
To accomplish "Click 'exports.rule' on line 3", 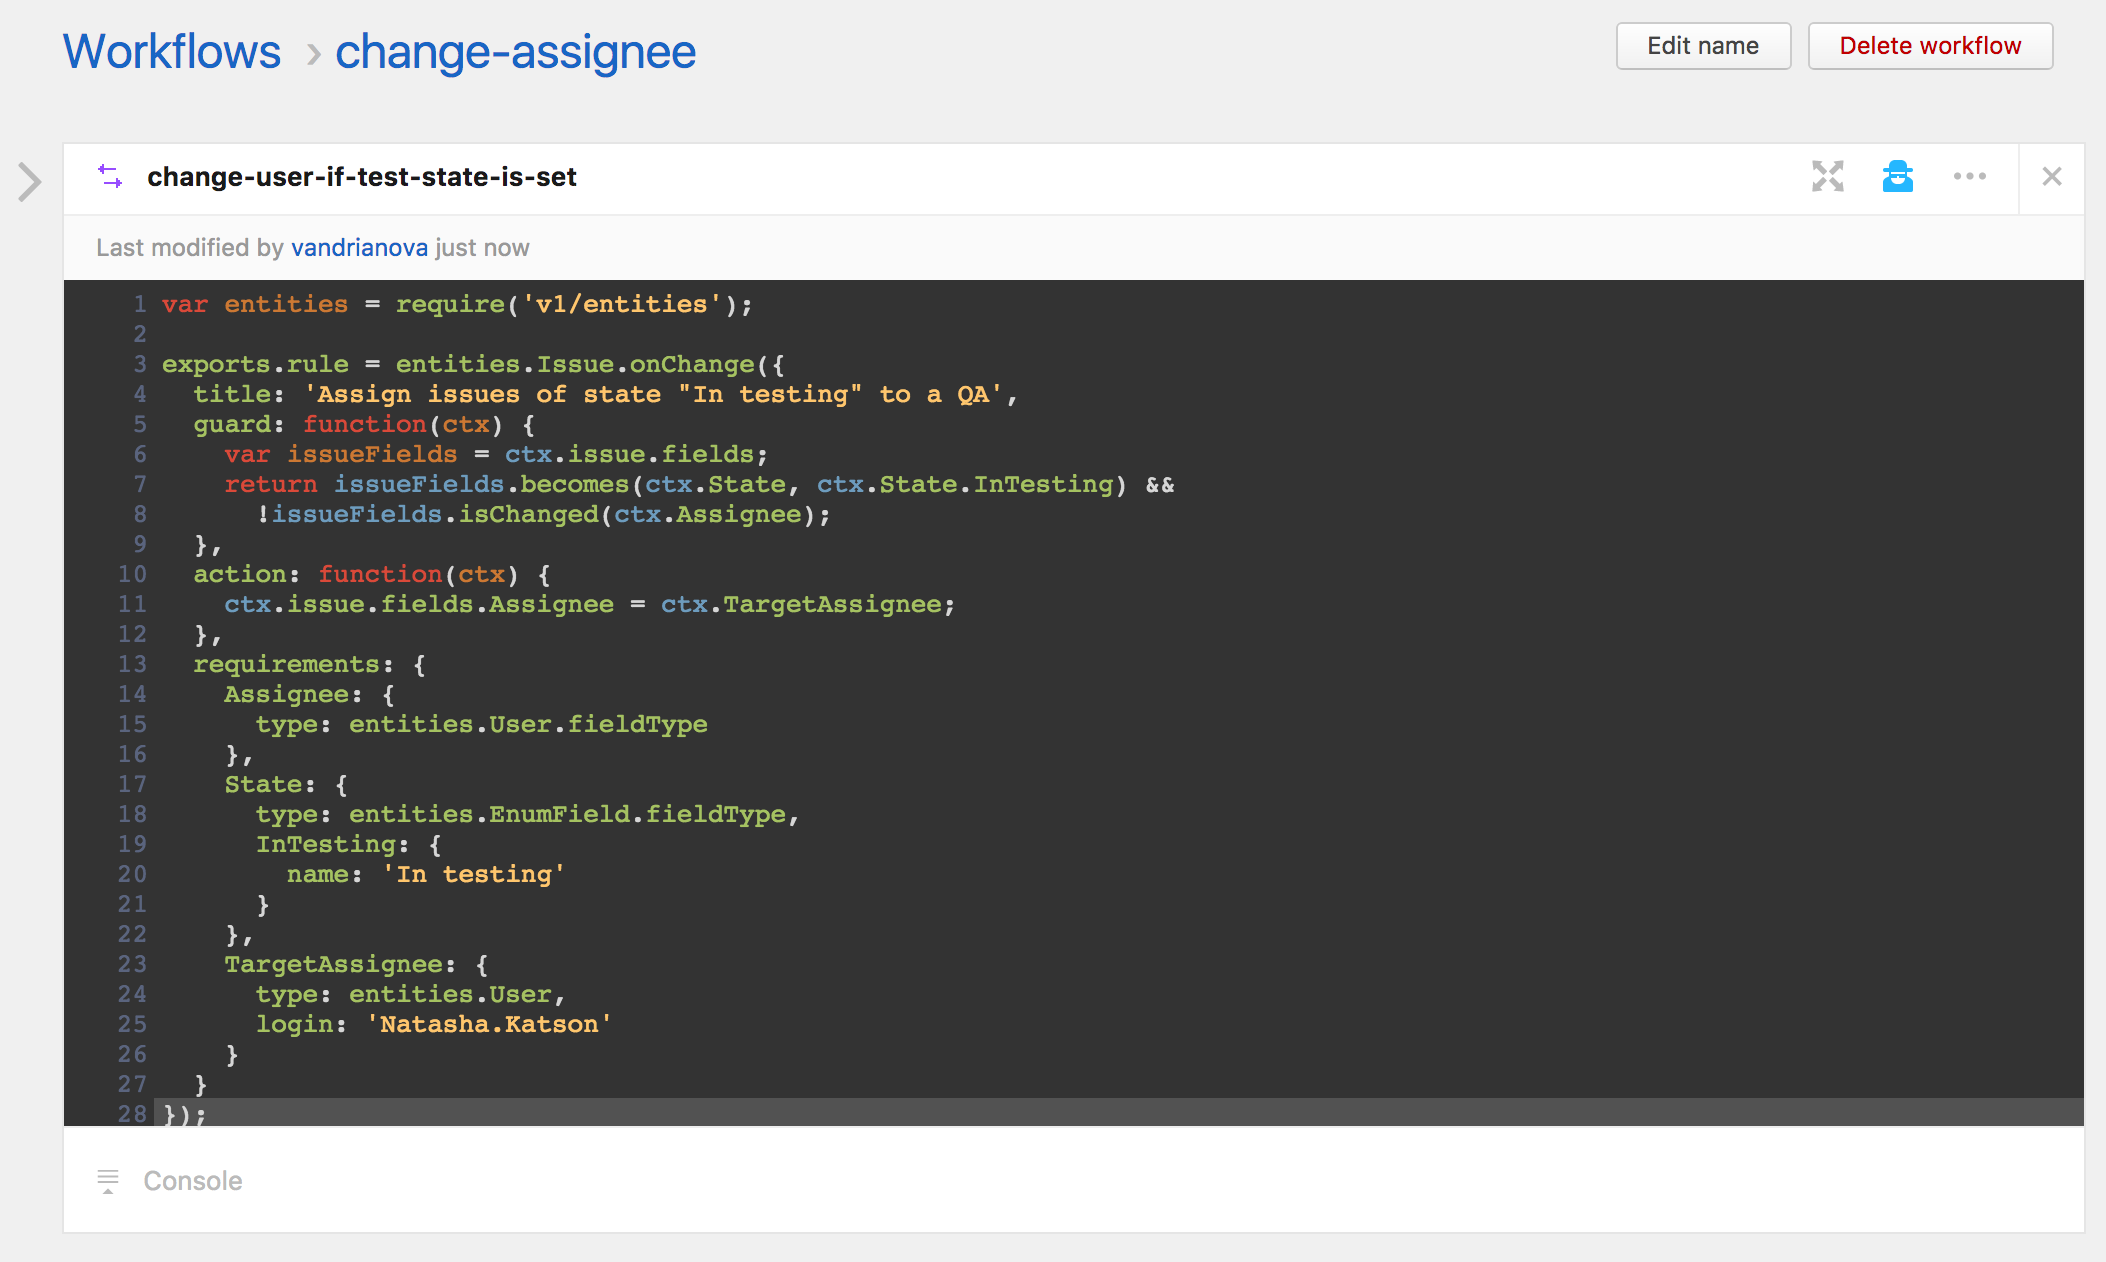I will pyautogui.click(x=255, y=364).
